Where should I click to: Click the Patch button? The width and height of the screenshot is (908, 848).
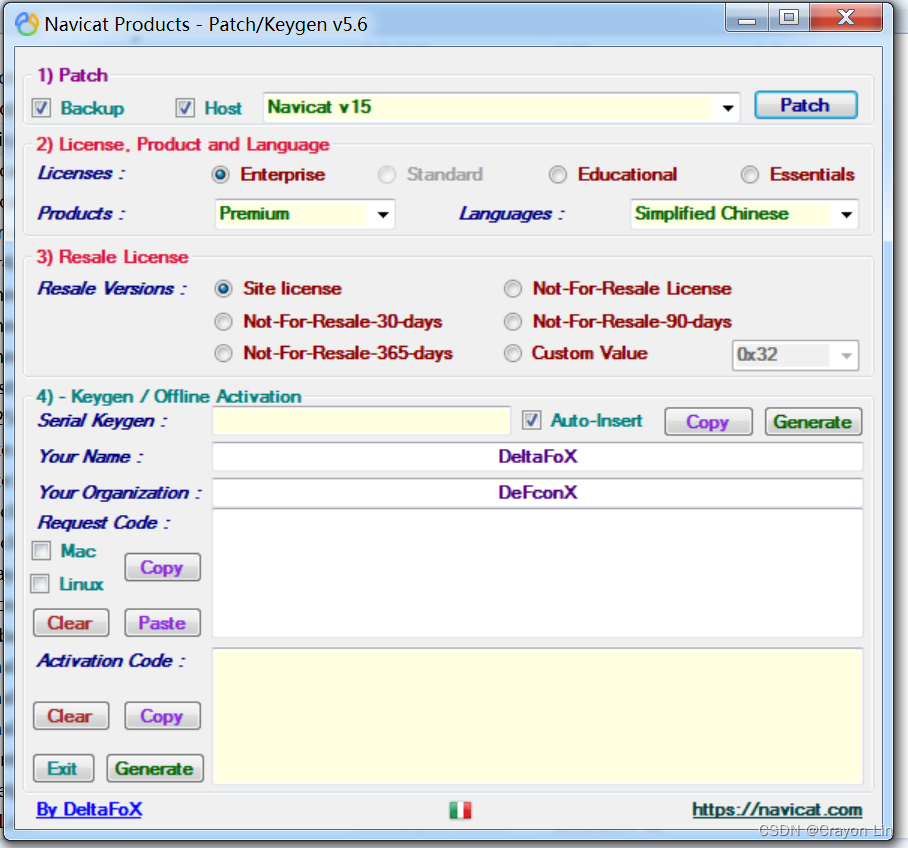click(x=806, y=105)
